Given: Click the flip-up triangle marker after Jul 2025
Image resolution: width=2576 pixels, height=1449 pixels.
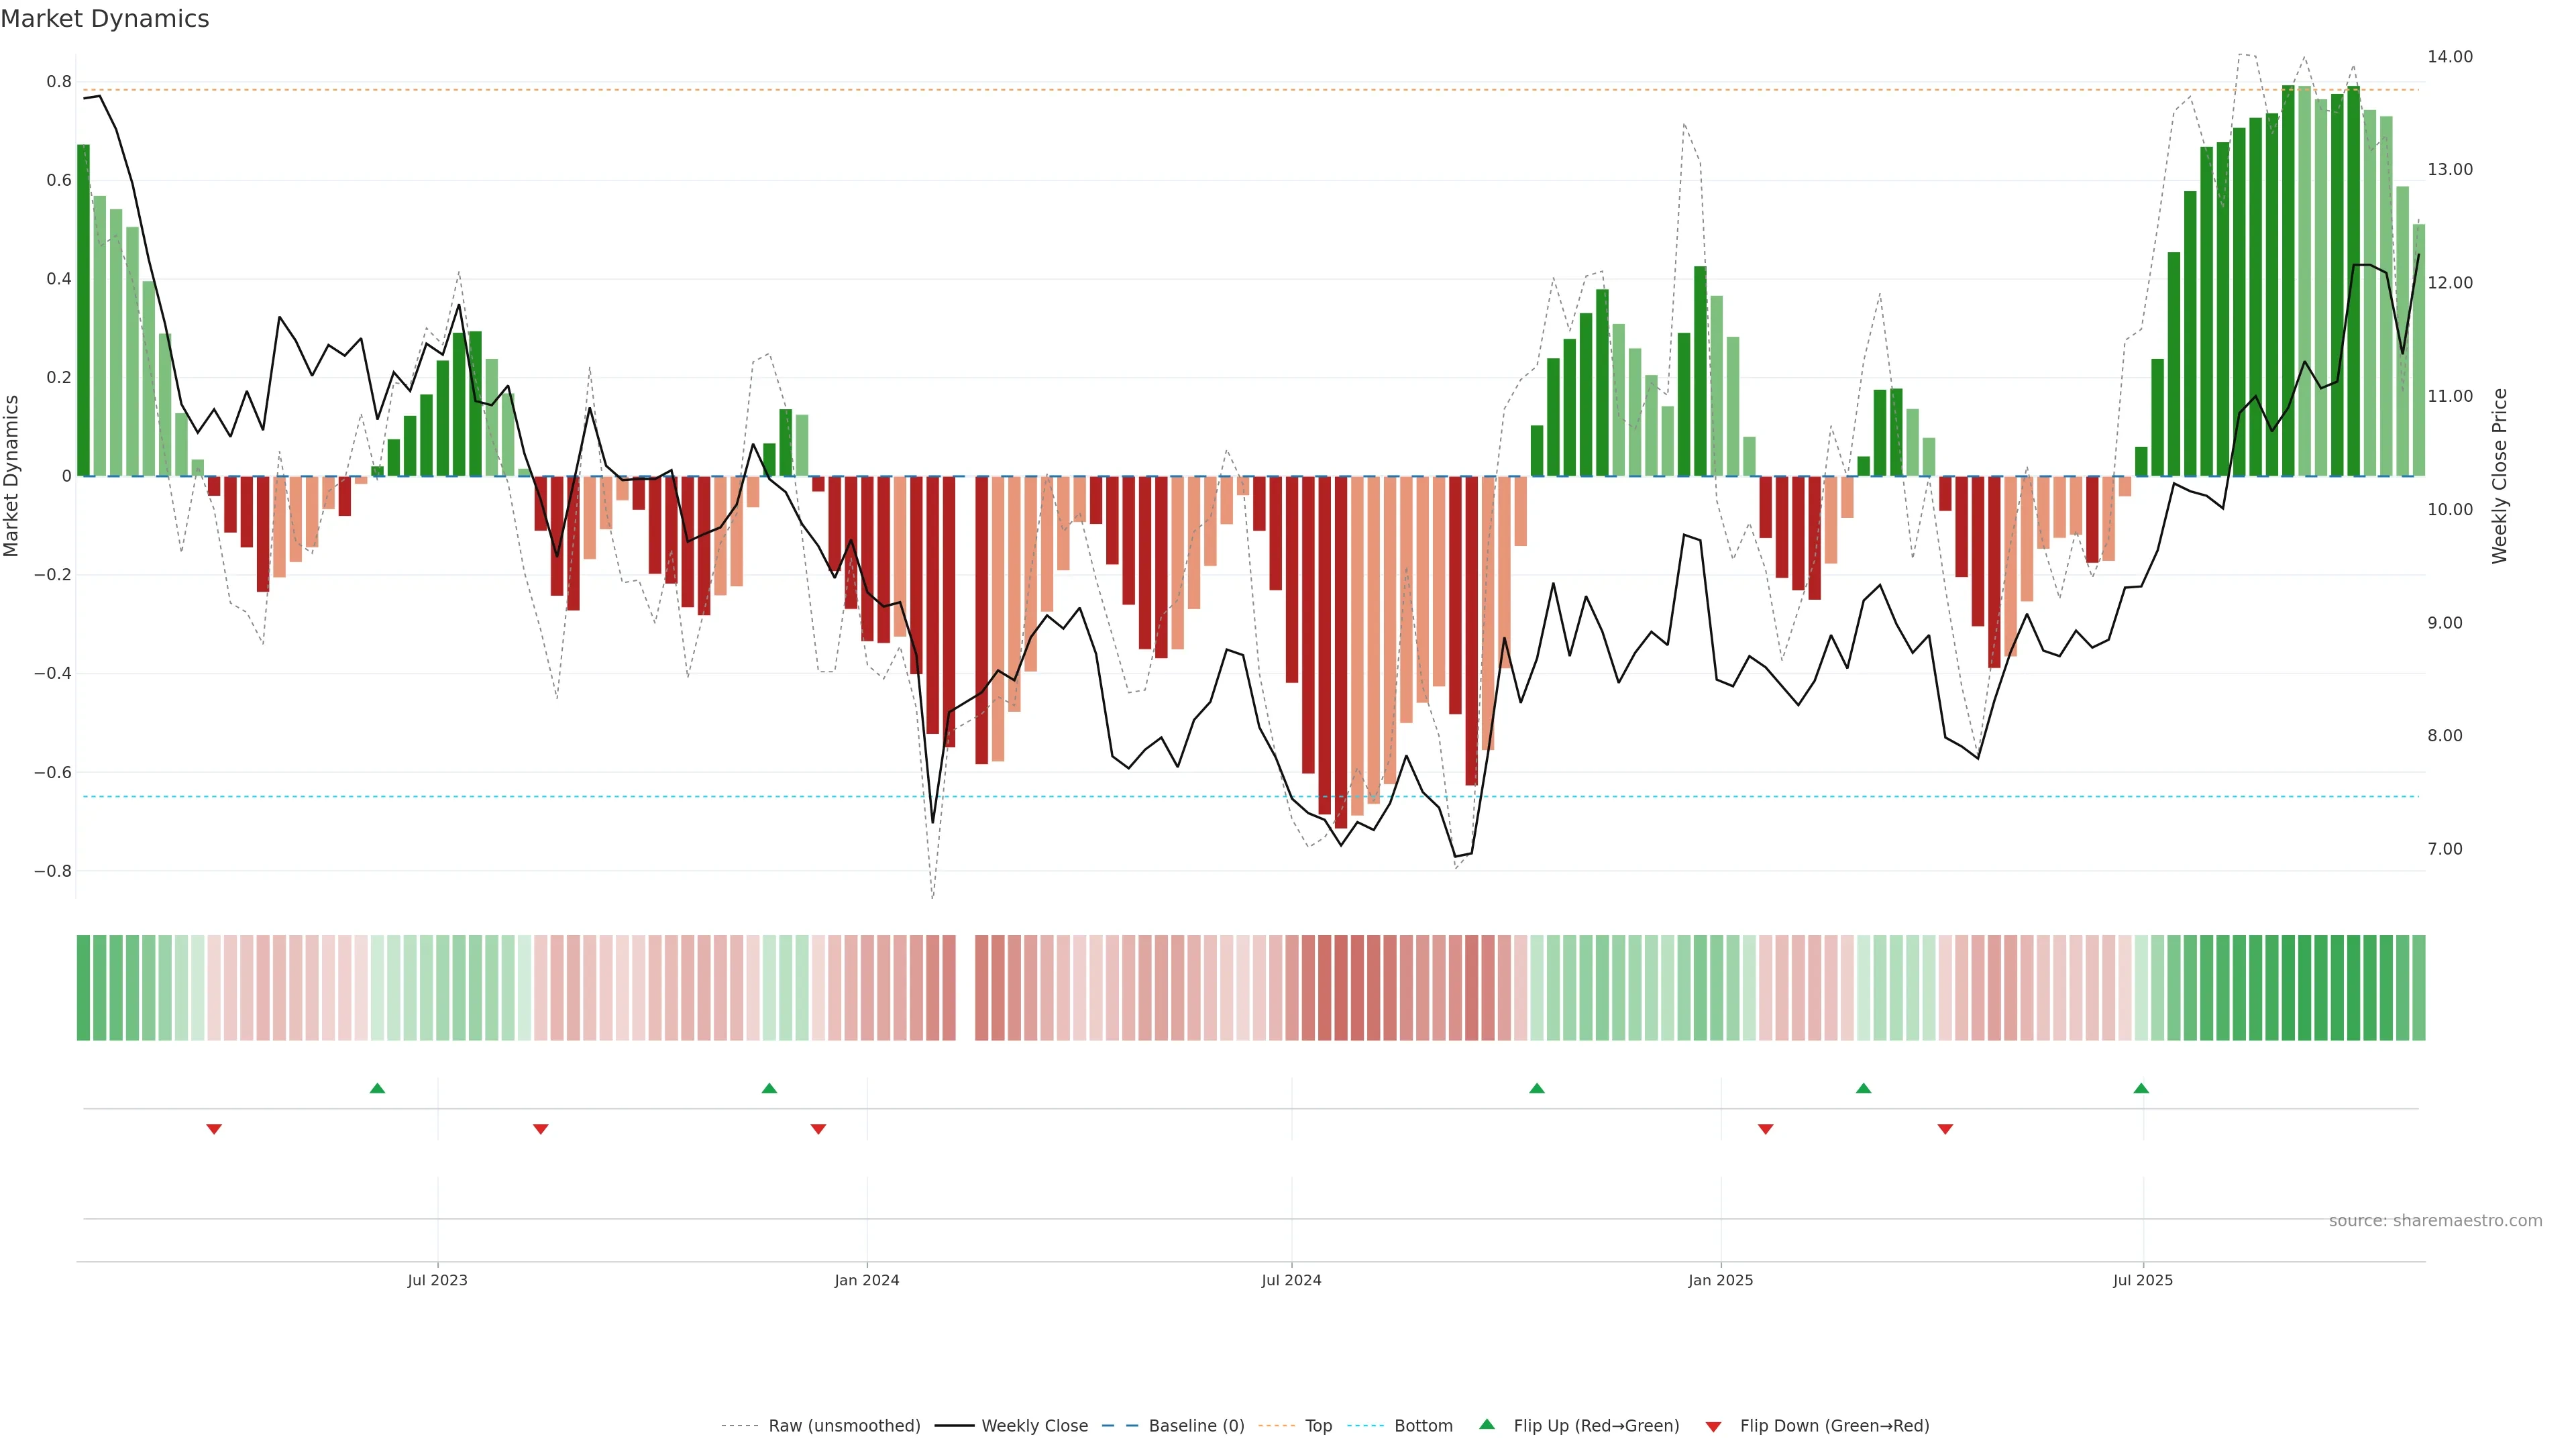Looking at the screenshot, I should click(2141, 1088).
